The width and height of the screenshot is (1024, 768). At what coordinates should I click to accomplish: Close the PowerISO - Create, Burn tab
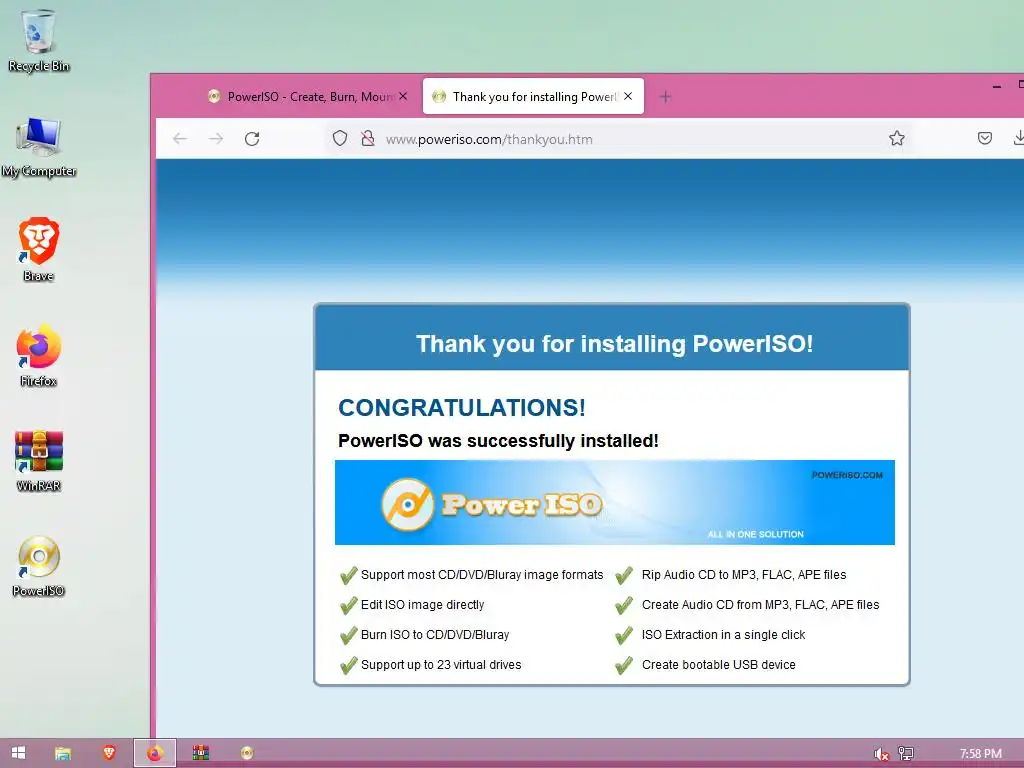point(403,96)
